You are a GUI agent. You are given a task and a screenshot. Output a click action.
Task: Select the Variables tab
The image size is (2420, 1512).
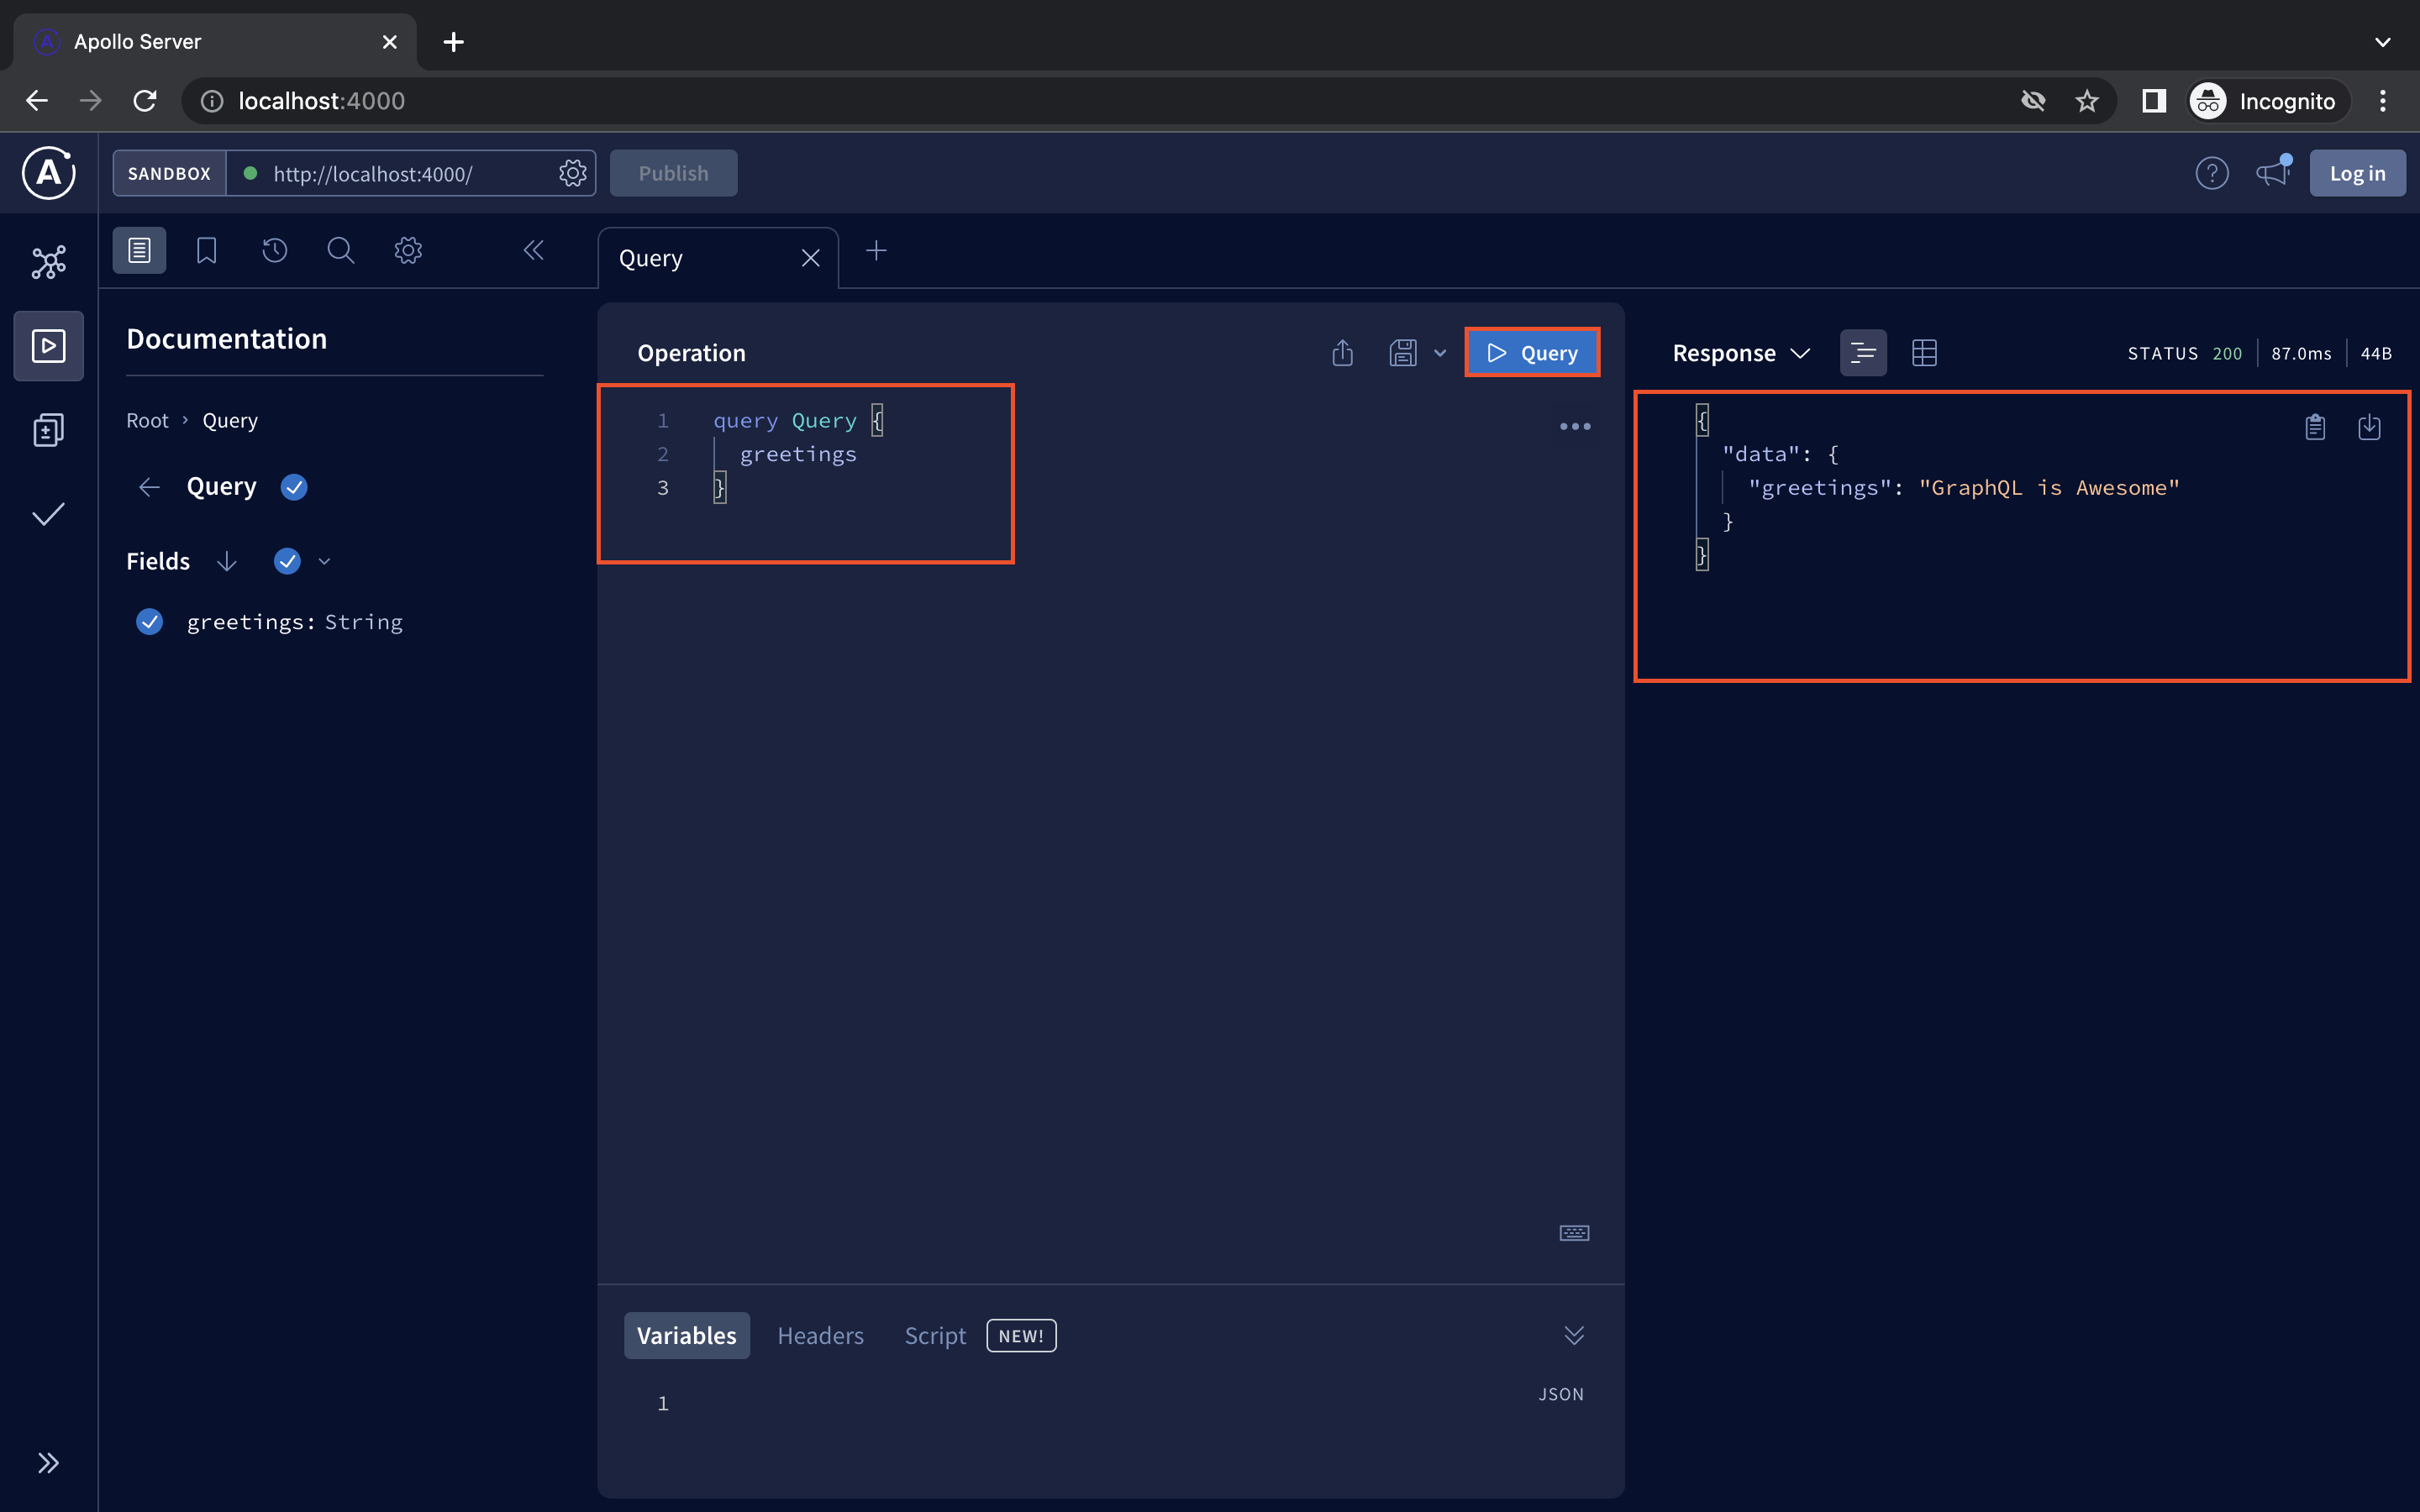click(x=687, y=1336)
